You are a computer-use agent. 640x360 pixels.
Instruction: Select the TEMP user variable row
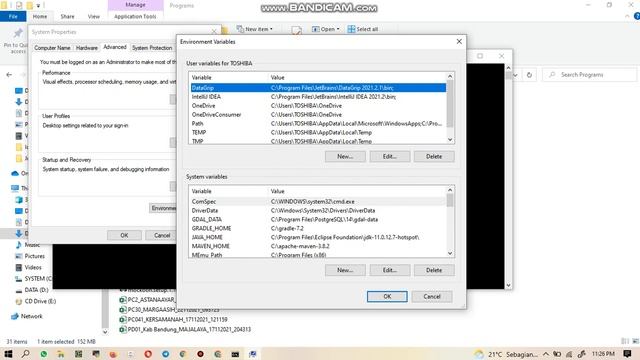[318, 132]
